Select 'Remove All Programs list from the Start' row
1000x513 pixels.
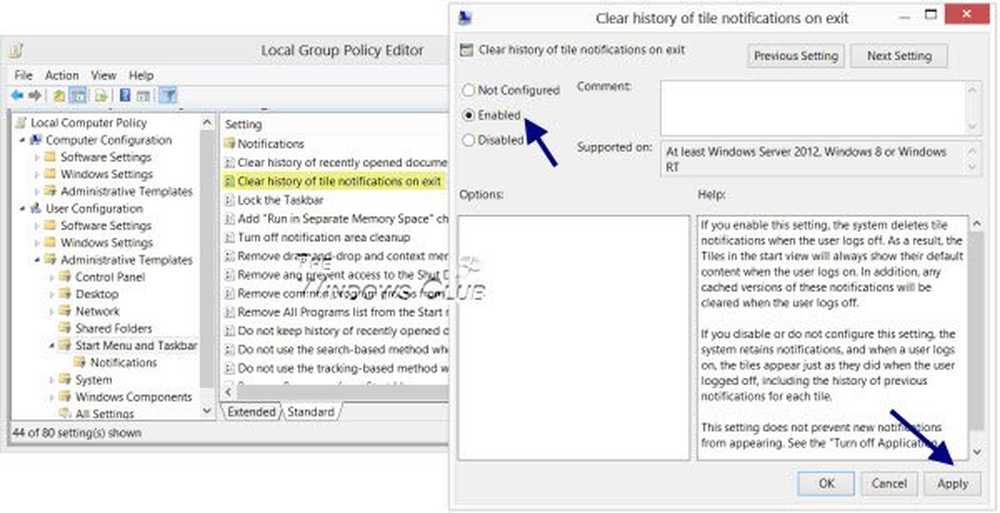coord(334,312)
